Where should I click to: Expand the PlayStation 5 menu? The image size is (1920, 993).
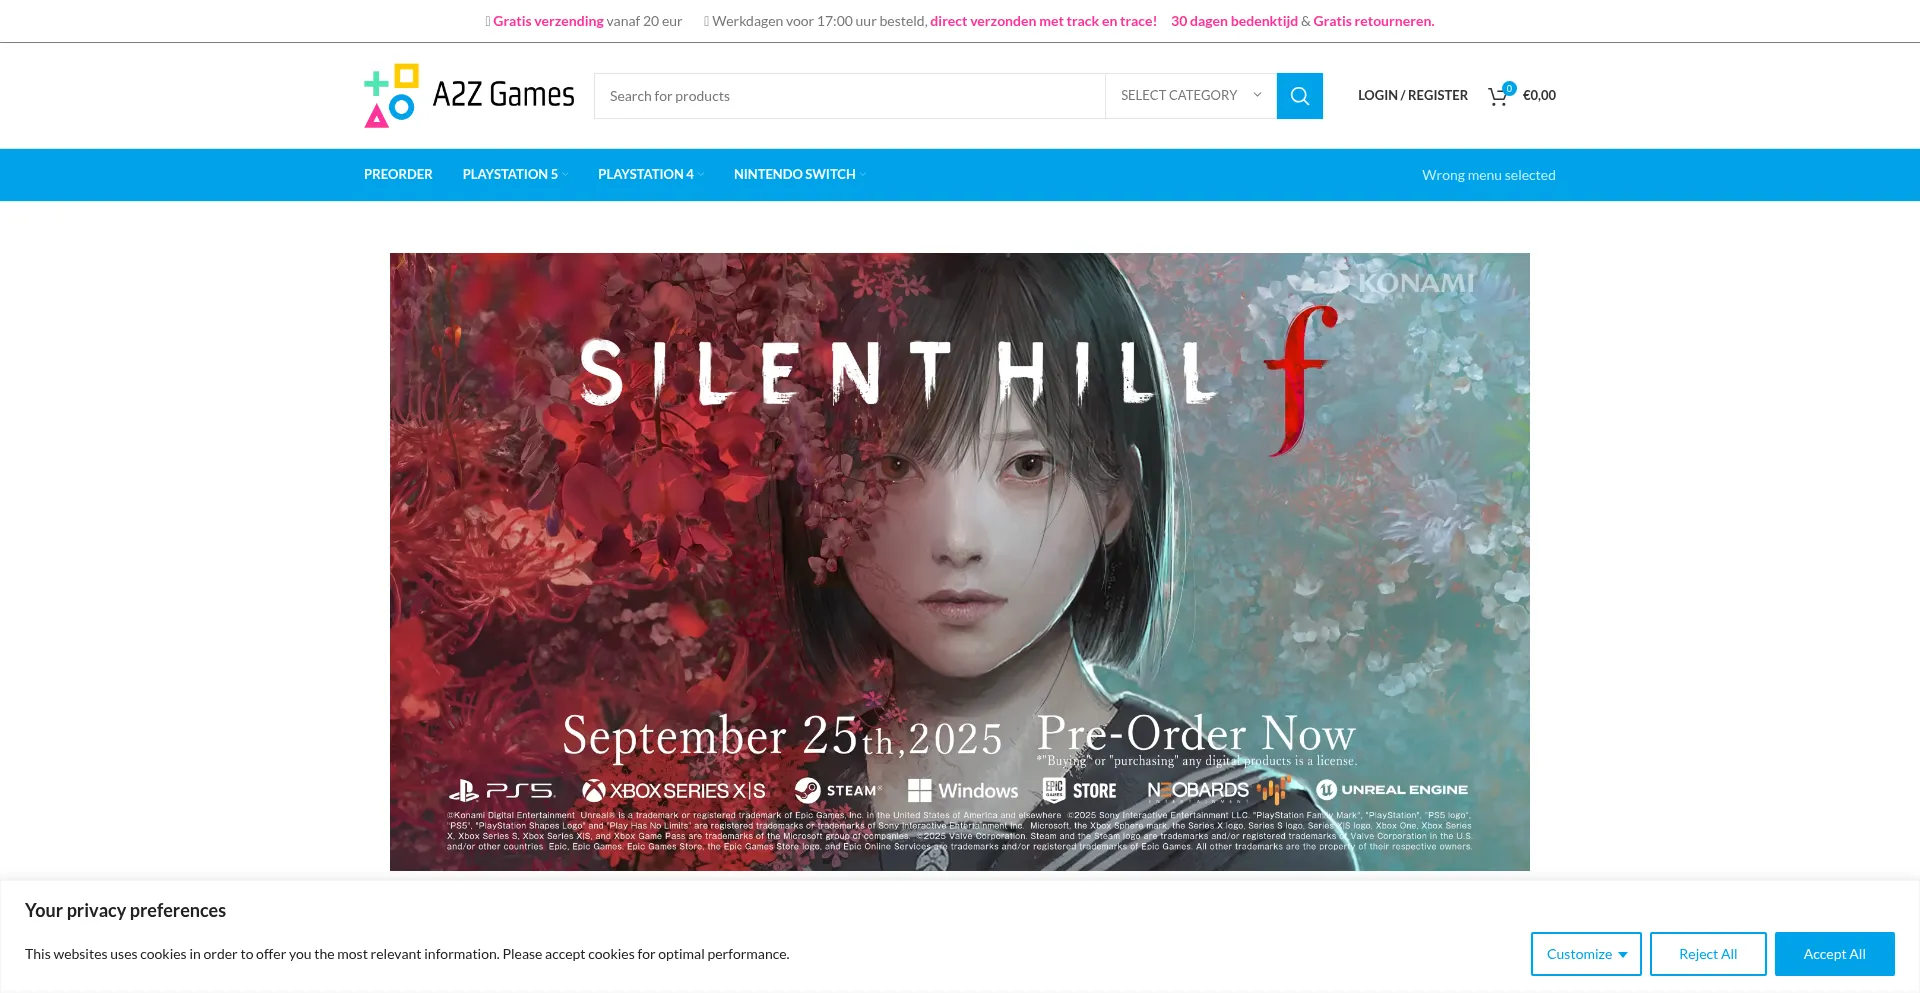pyautogui.click(x=515, y=174)
